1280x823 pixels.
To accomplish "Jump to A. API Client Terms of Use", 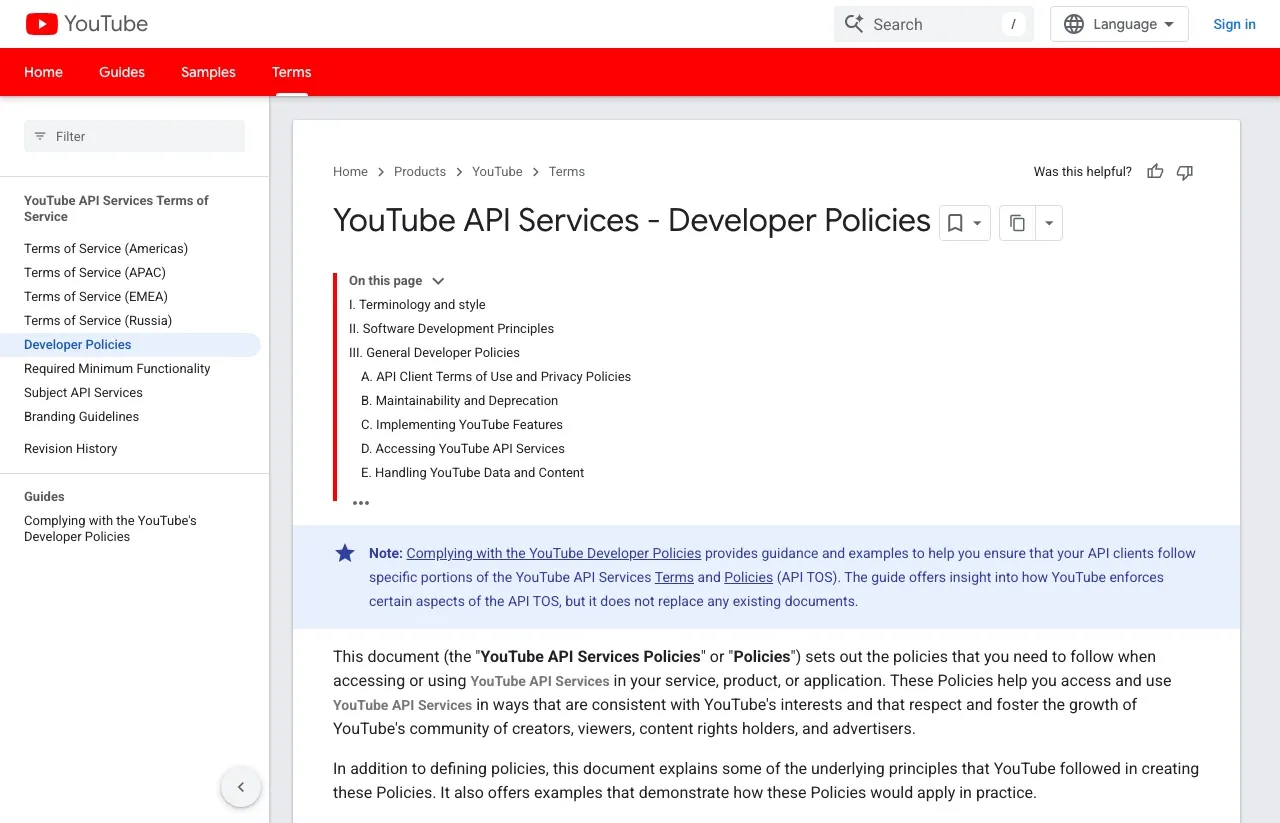I will coord(496,377).
